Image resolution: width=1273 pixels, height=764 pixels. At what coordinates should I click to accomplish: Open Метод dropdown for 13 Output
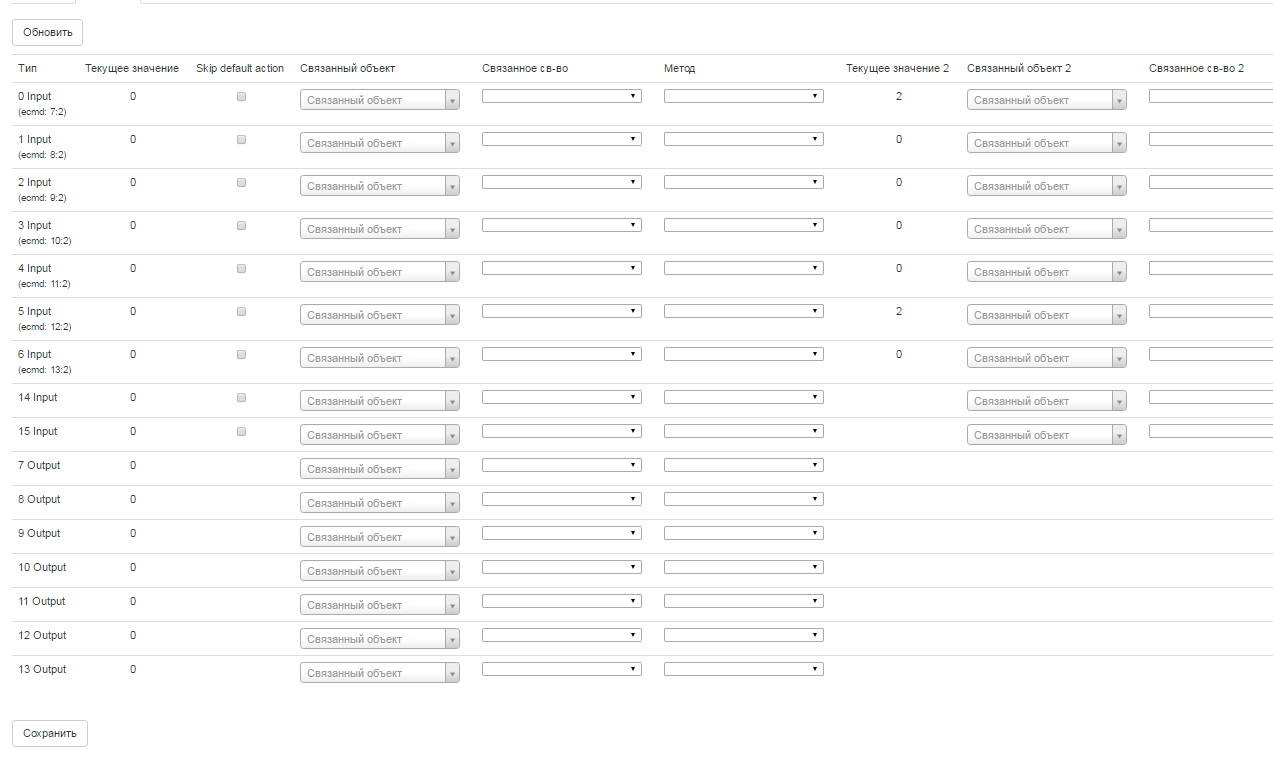point(743,669)
